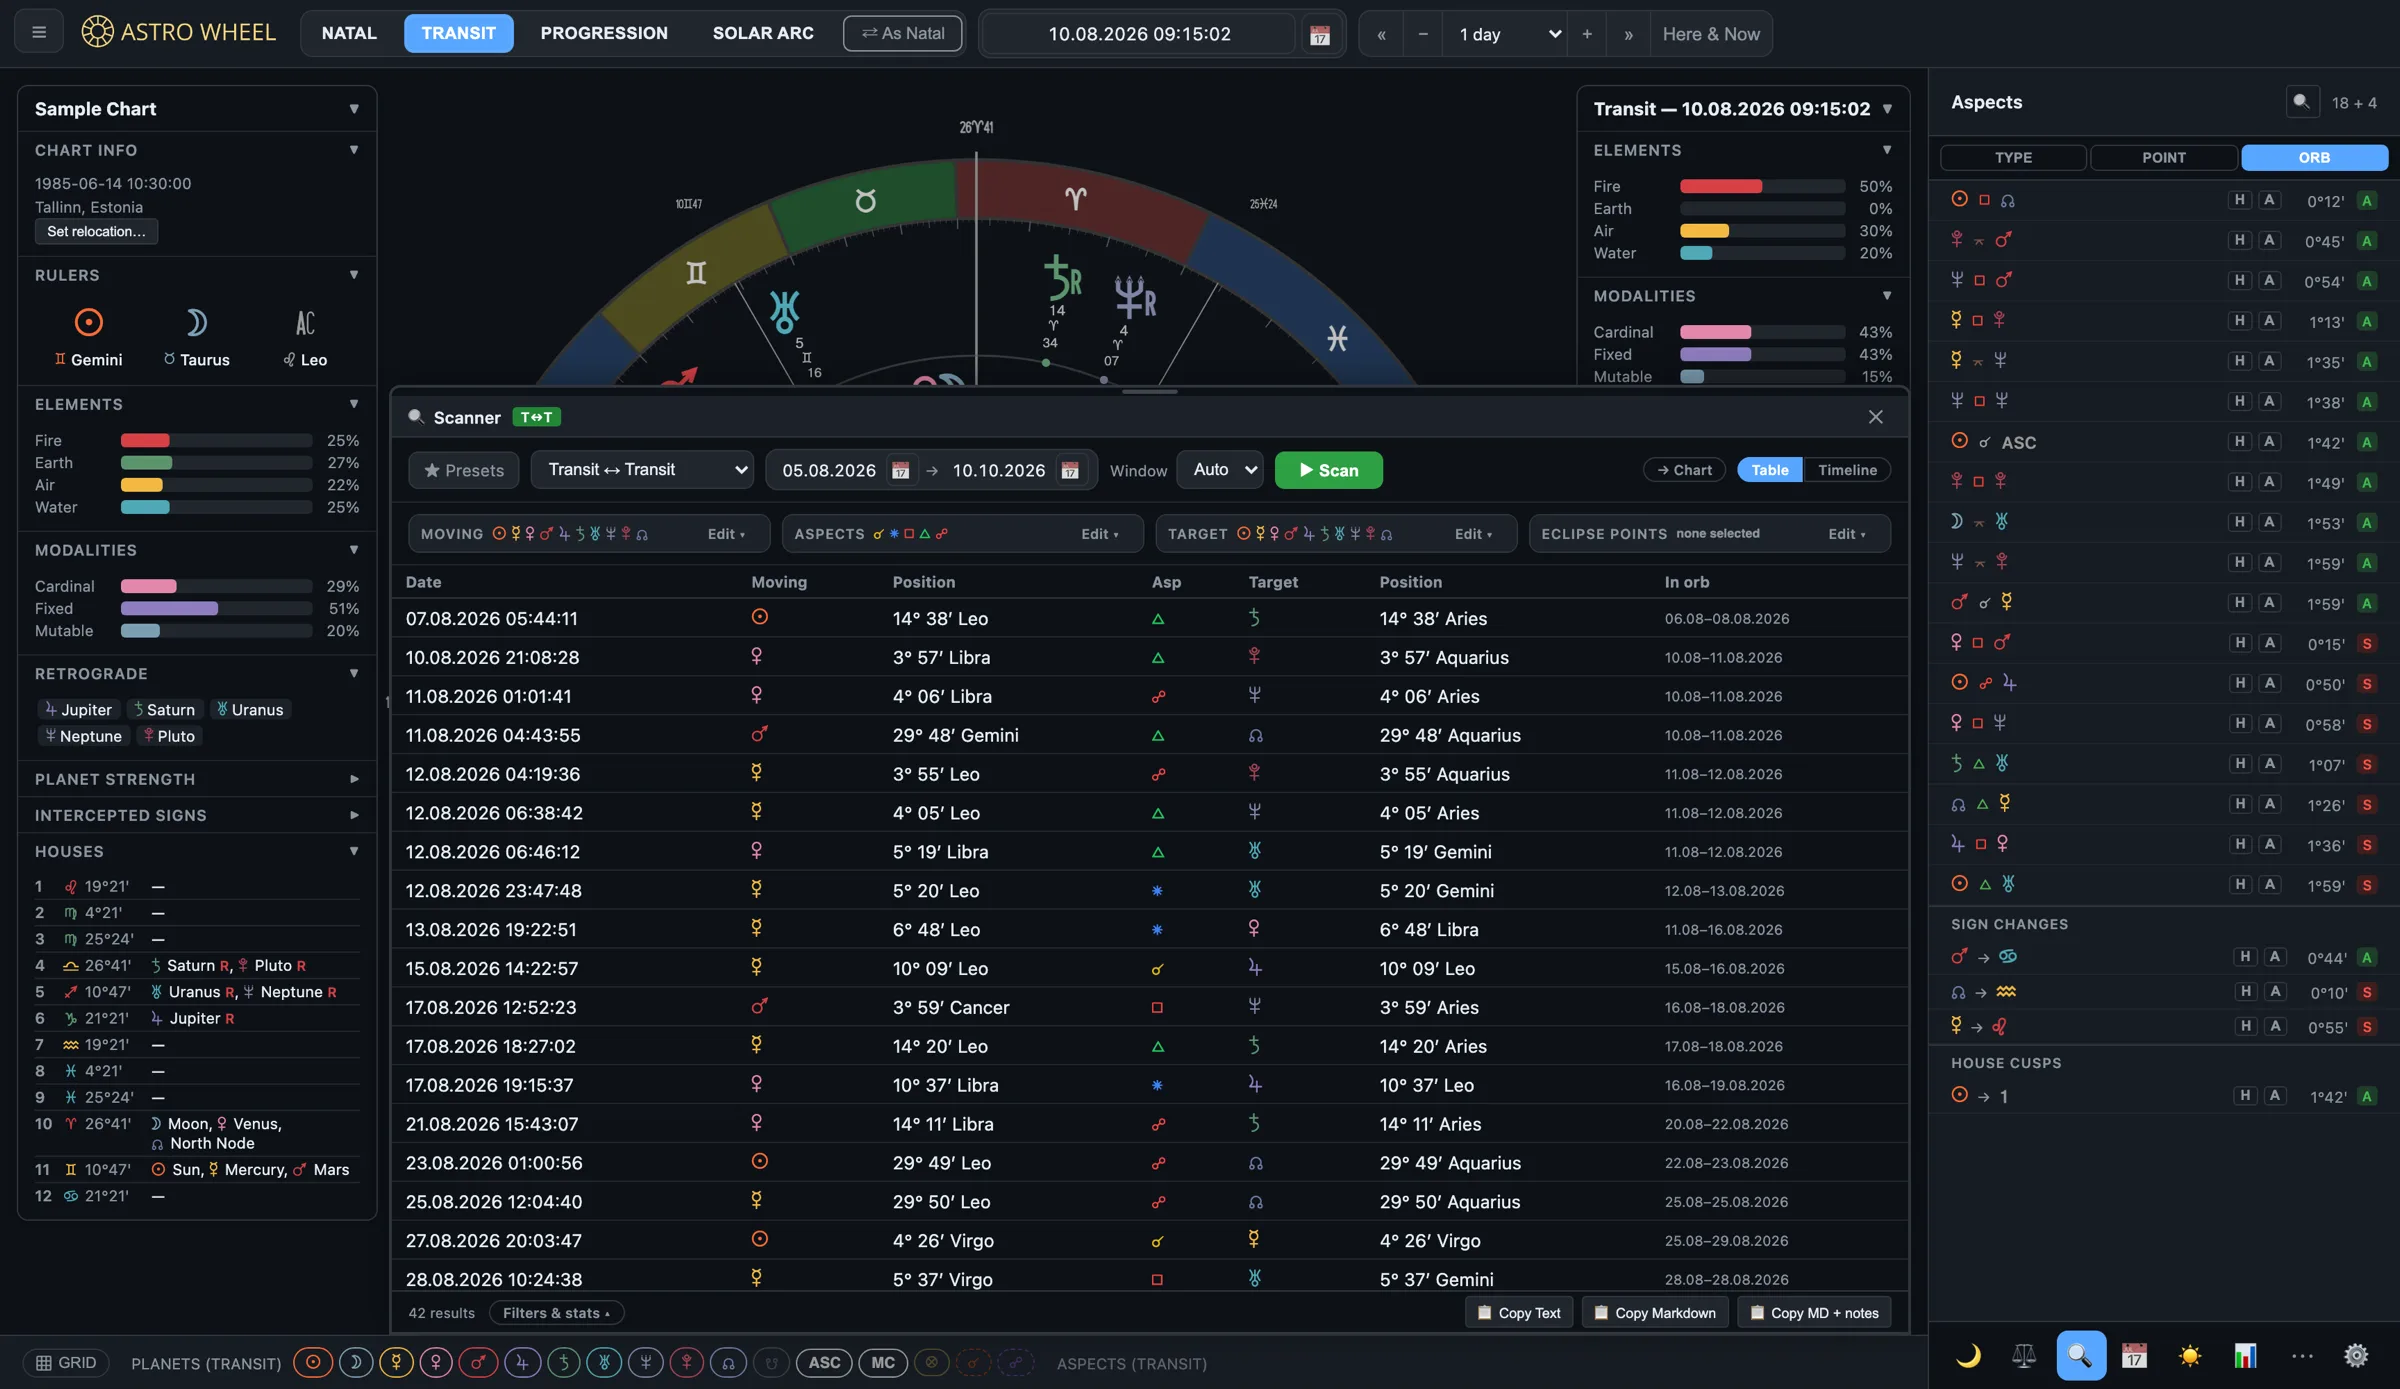Click the transit date time input field
Image resolution: width=2400 pixels, height=1389 pixels.
[x=1139, y=34]
